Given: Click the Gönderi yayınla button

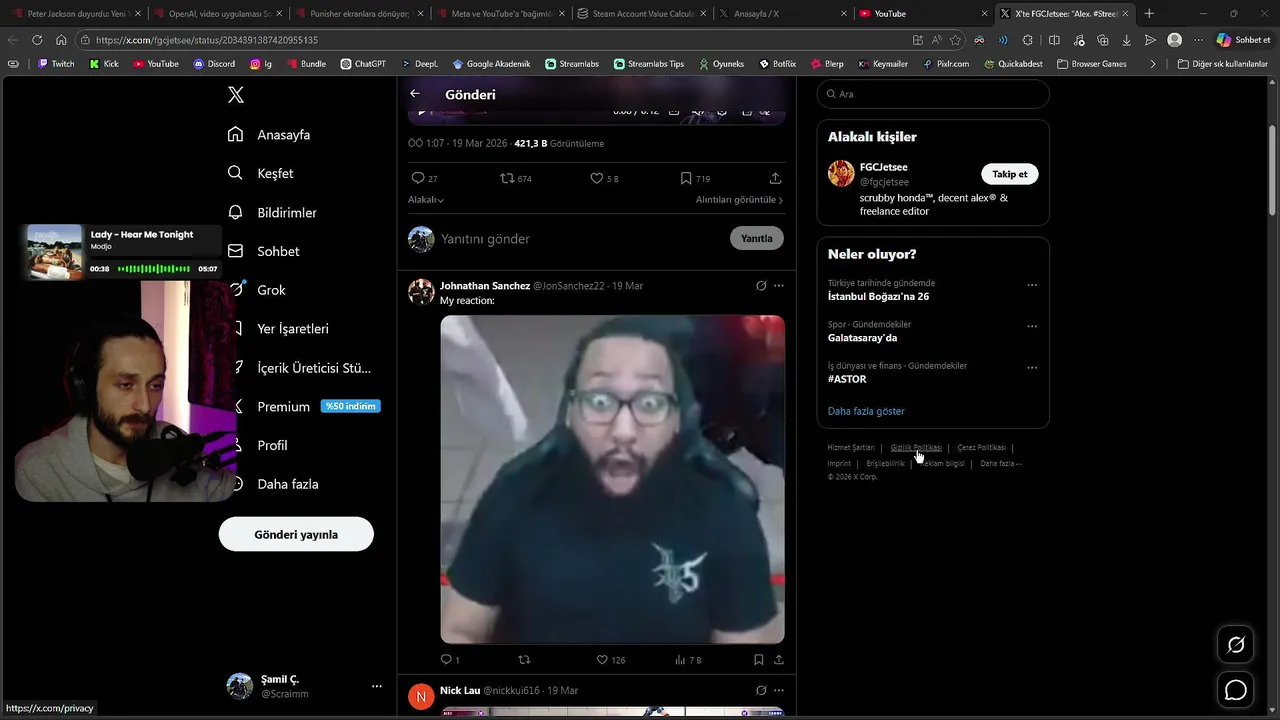Looking at the screenshot, I should (x=296, y=534).
